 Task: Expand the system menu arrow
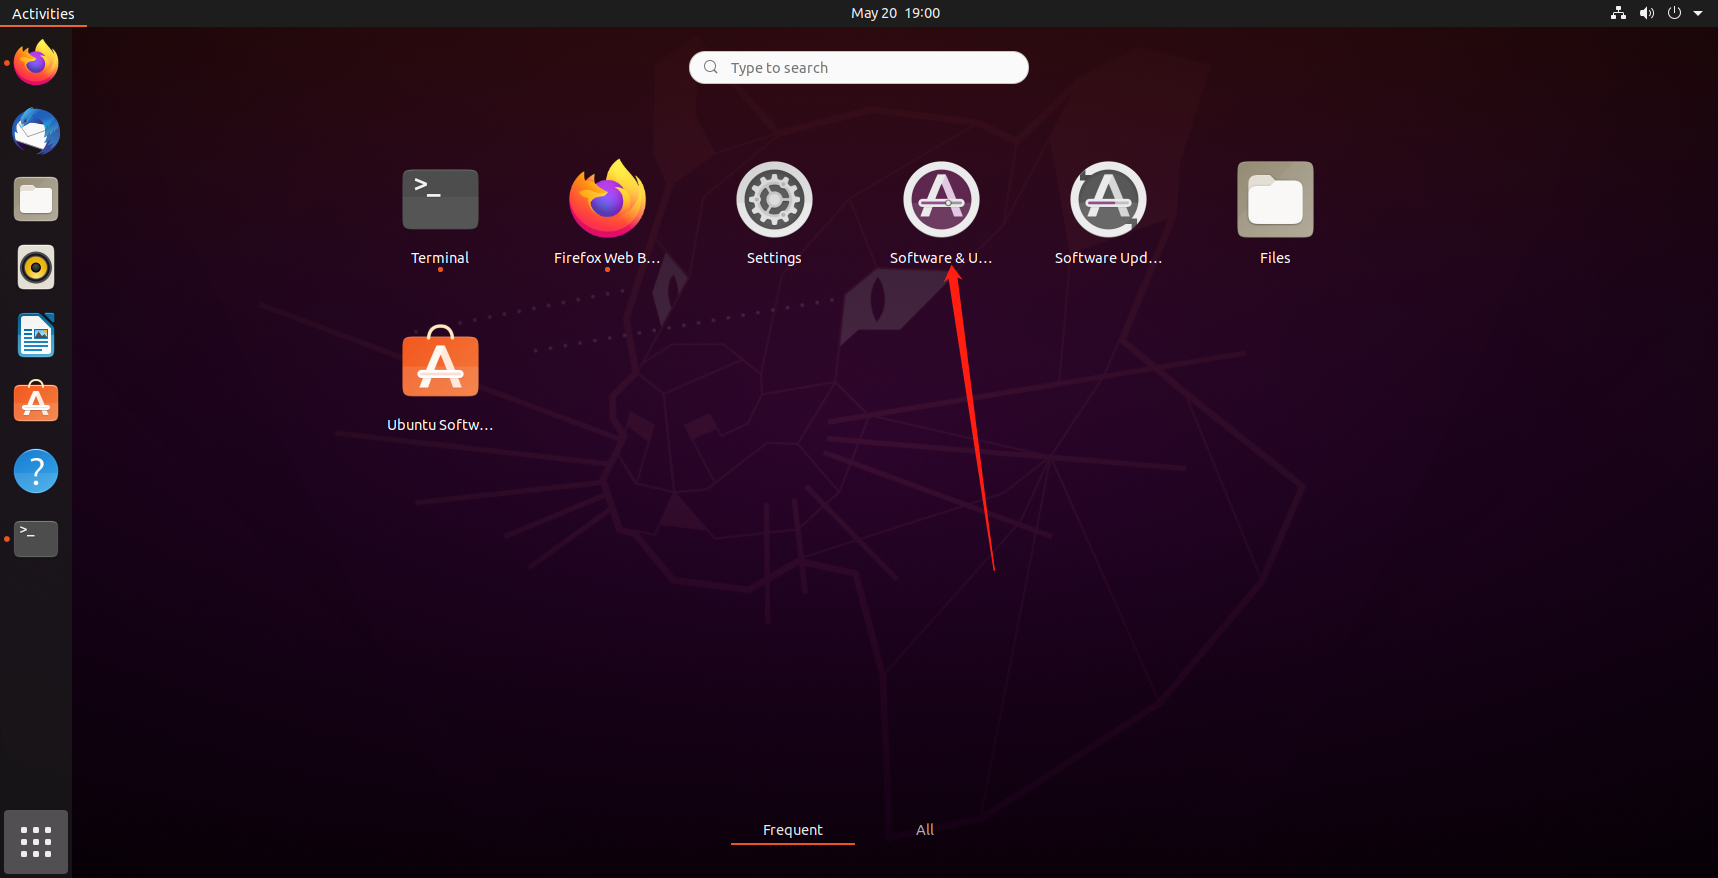point(1698,13)
